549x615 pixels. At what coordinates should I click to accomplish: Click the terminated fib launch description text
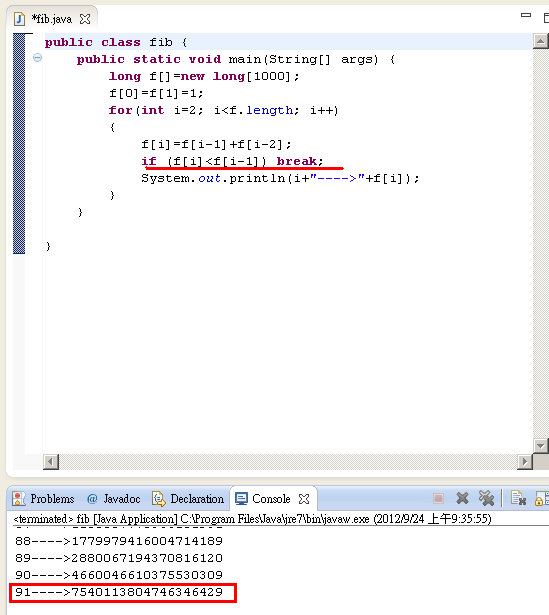point(252,519)
